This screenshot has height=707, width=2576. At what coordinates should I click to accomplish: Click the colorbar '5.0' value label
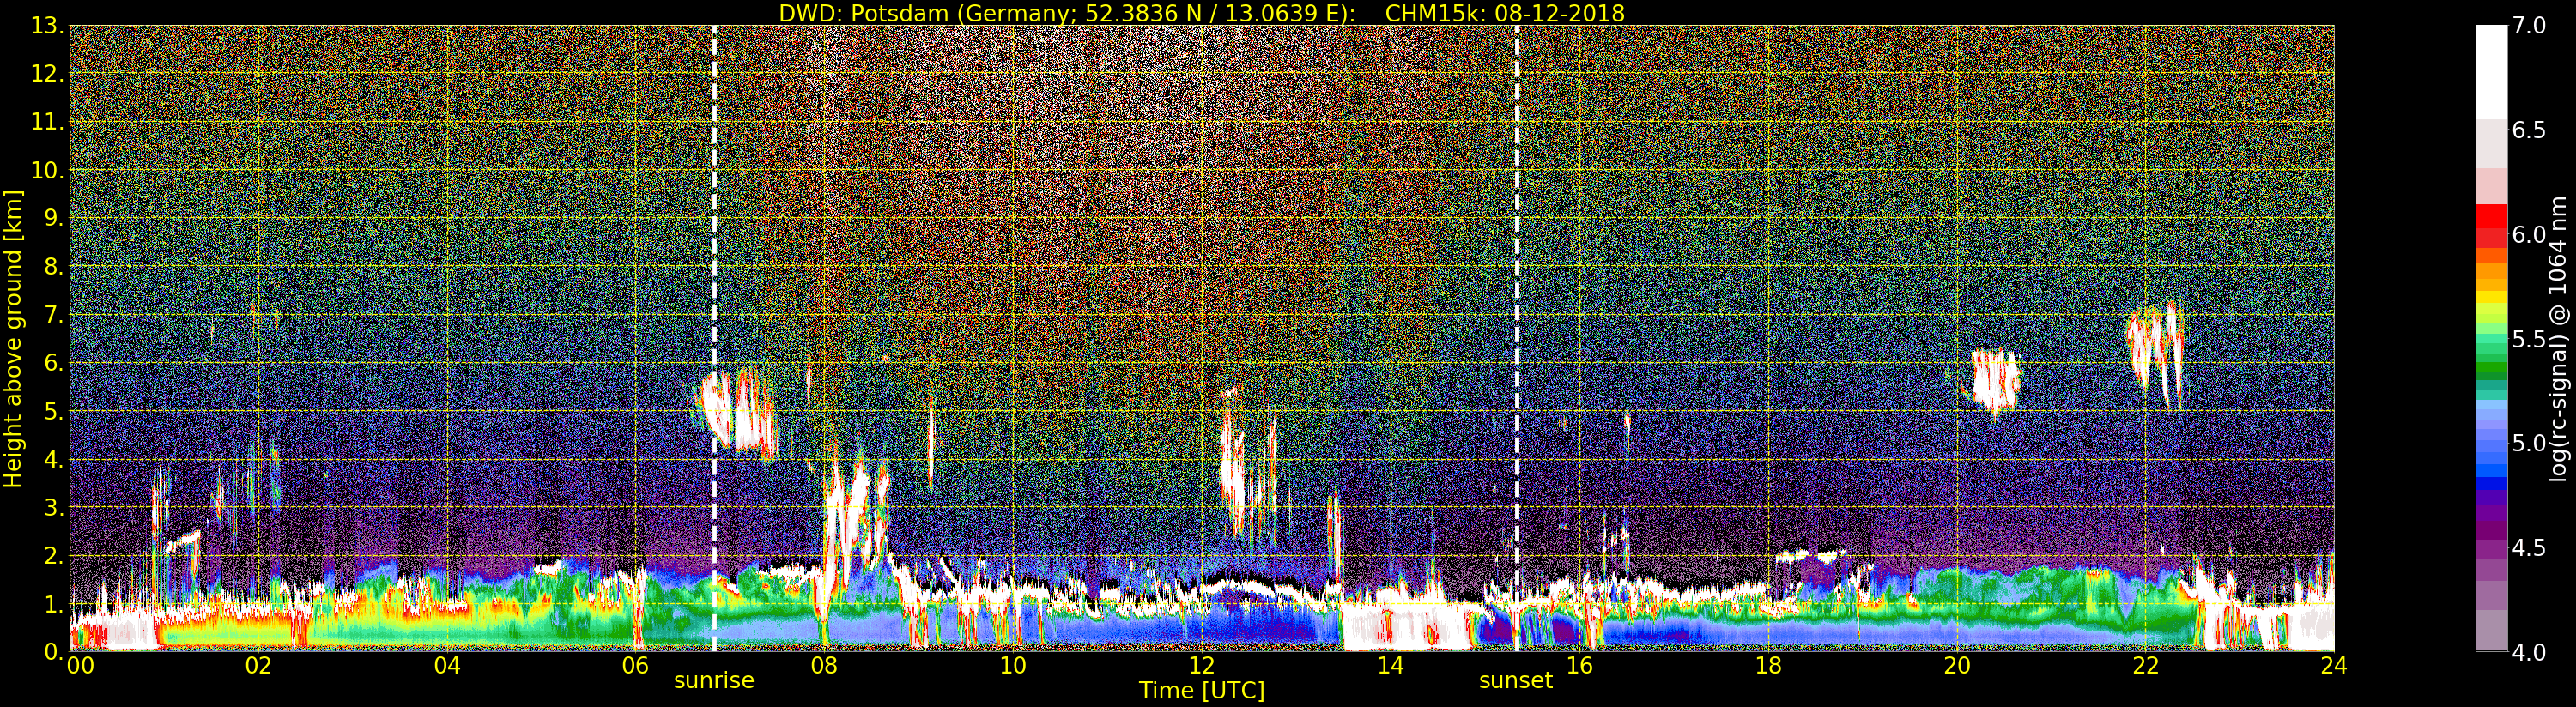(x=2529, y=443)
